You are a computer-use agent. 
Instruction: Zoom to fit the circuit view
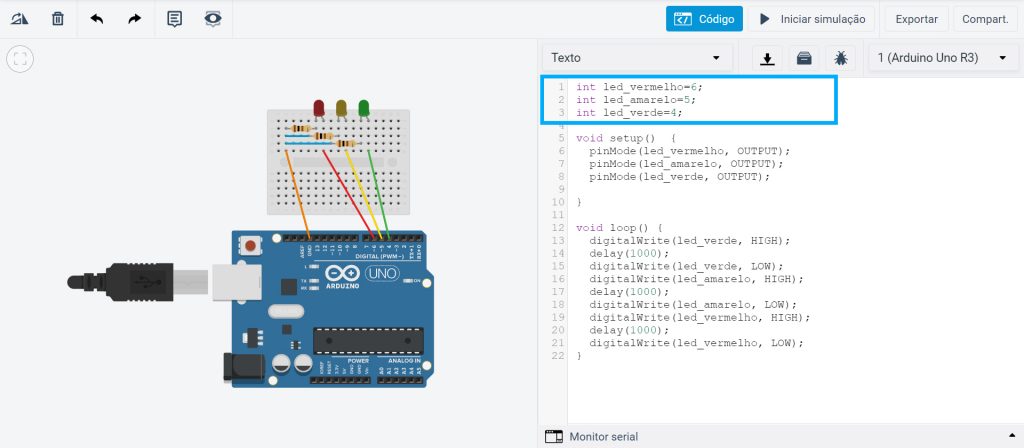point(20,59)
